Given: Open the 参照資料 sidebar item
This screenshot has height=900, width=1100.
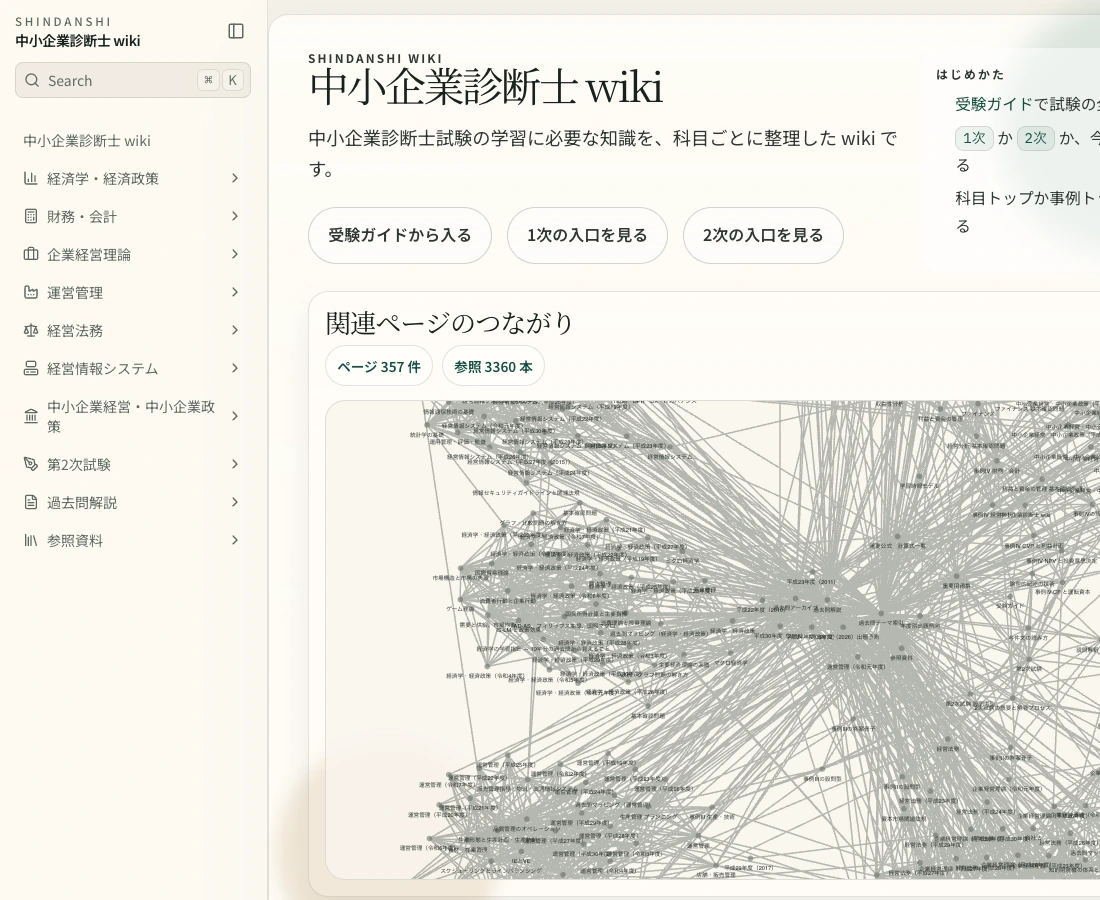Looking at the screenshot, I should point(74,539).
